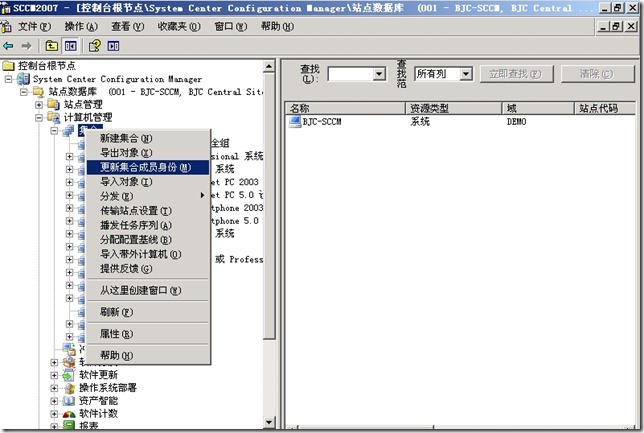Collapse the System Center Configuration Manager node
Screen dimensions: 644x433
click(9, 79)
